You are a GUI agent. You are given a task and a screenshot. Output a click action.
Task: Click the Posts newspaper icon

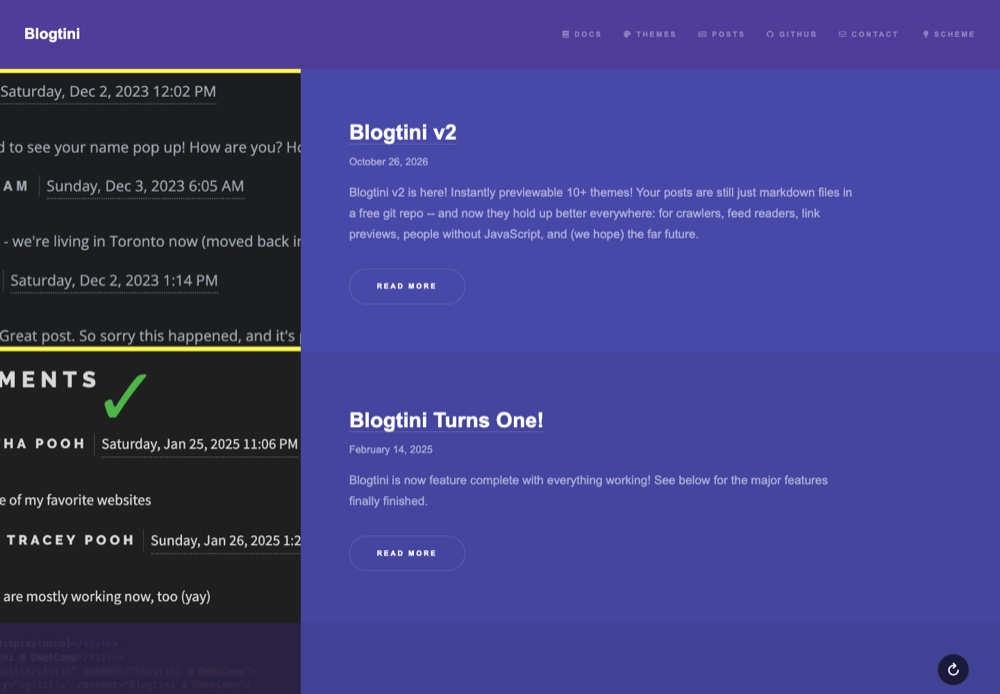[702, 34]
